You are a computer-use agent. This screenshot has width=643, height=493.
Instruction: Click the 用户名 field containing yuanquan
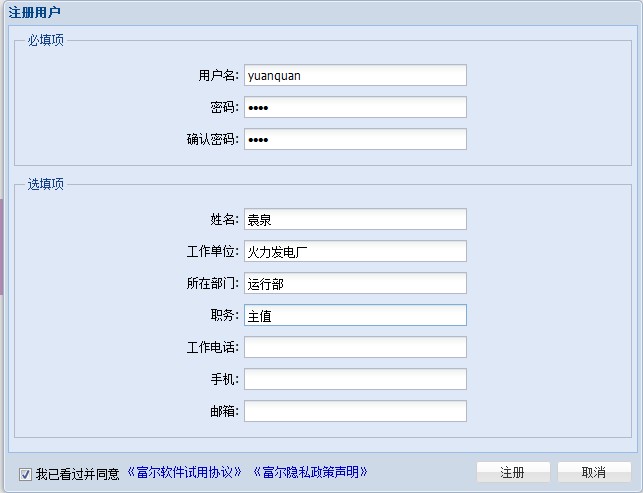point(355,75)
